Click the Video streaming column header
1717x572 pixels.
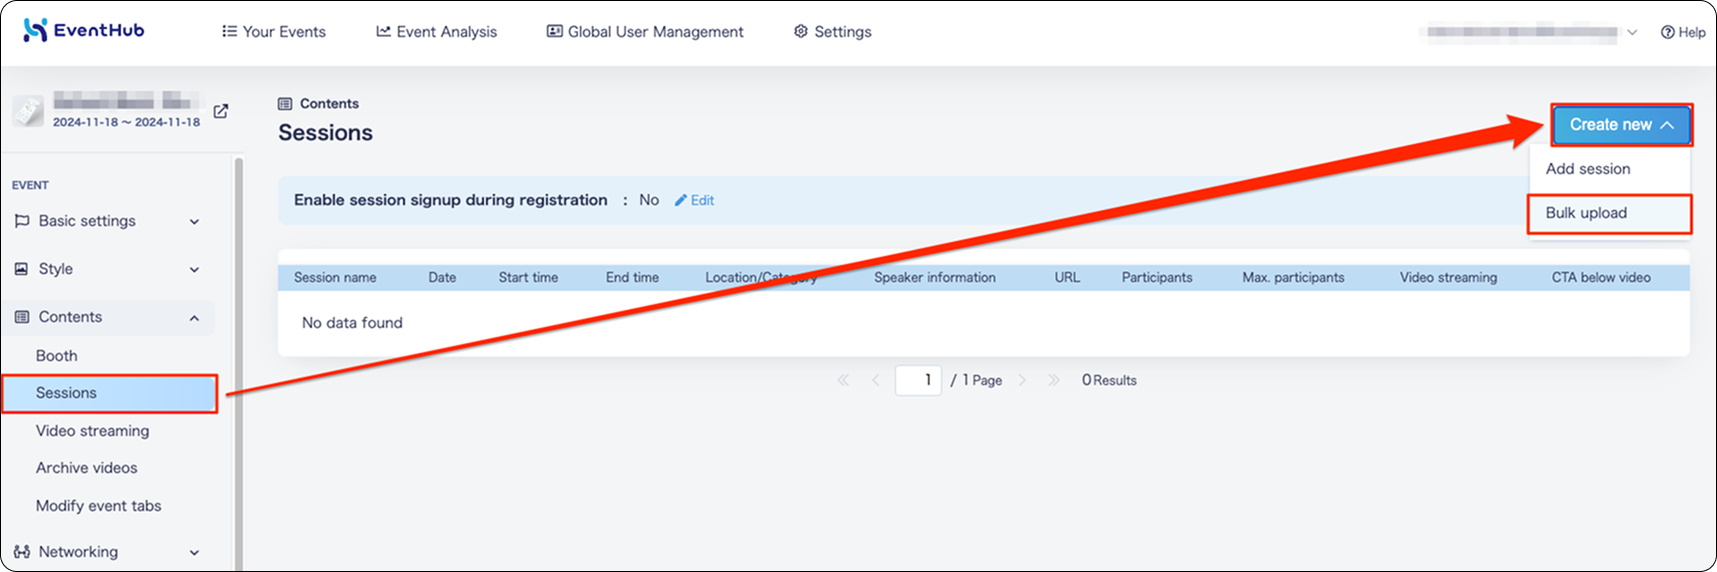point(1448,278)
